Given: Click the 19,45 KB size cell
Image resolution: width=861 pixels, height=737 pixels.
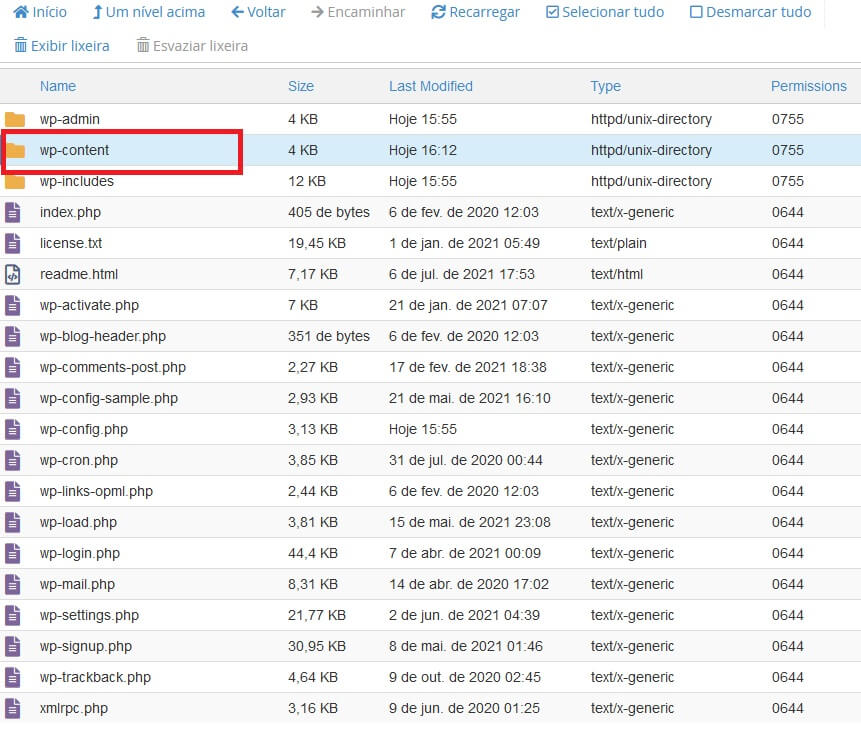Looking at the screenshot, I should point(317,243).
